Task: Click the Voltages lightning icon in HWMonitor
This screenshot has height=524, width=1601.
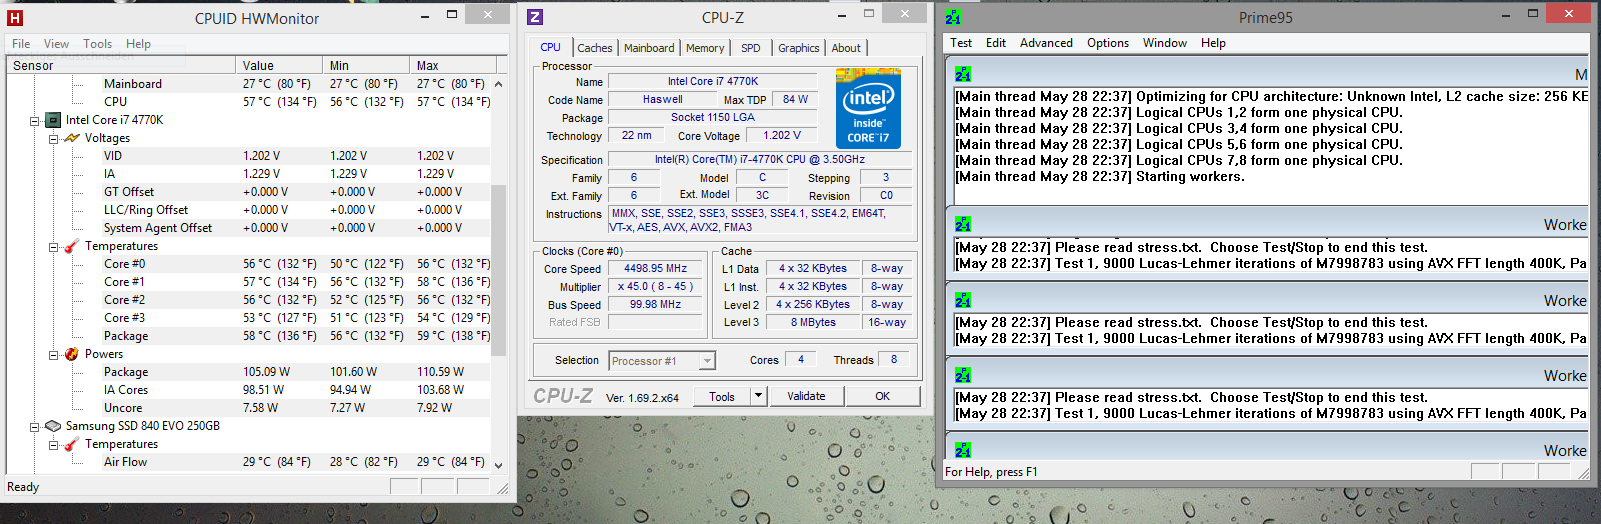Action: click(72, 138)
